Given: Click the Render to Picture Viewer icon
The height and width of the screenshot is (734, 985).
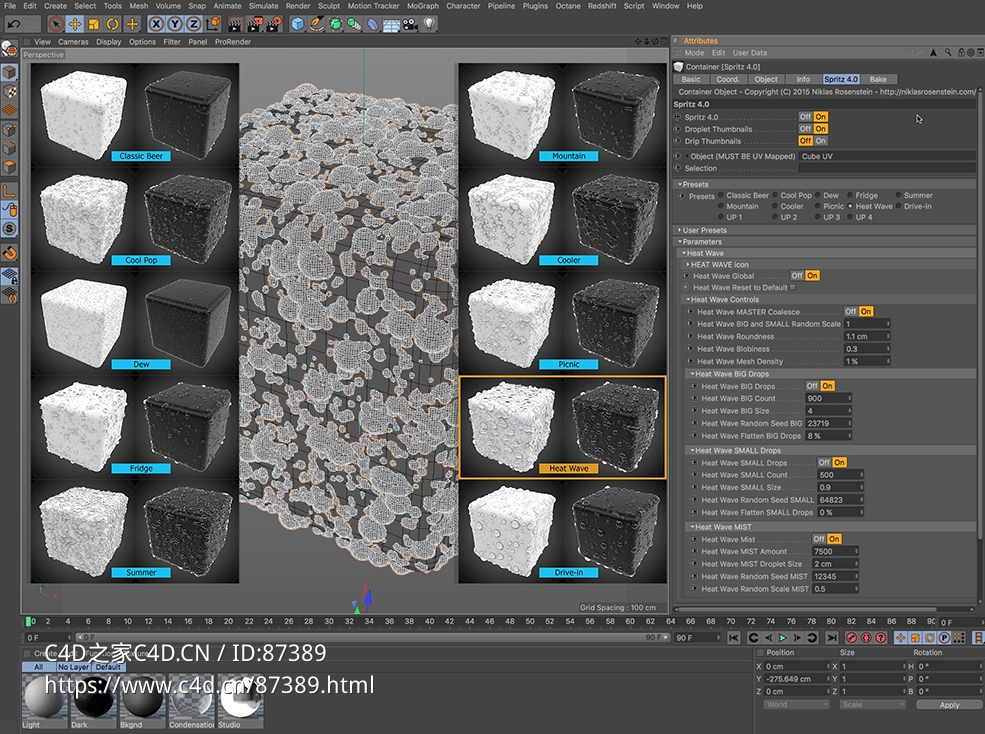Looking at the screenshot, I should click(253, 23).
